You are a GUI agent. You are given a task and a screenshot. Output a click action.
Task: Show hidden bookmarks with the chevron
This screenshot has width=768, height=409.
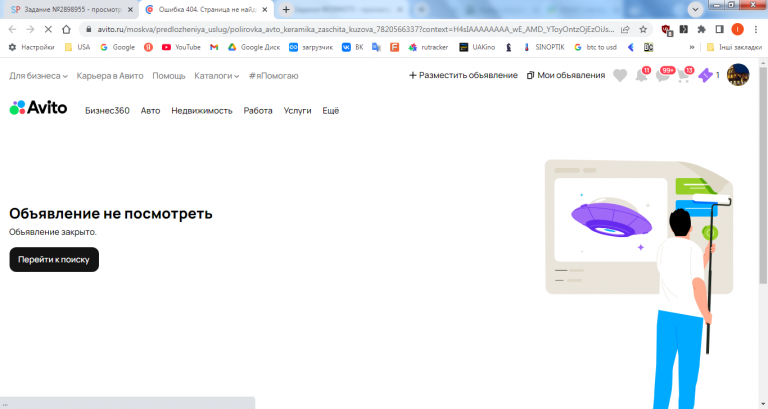pos(692,47)
